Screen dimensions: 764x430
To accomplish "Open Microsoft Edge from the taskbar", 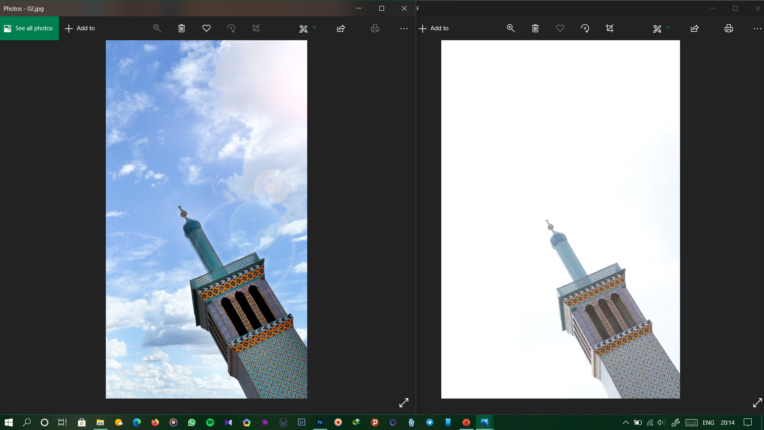I will click(137, 422).
